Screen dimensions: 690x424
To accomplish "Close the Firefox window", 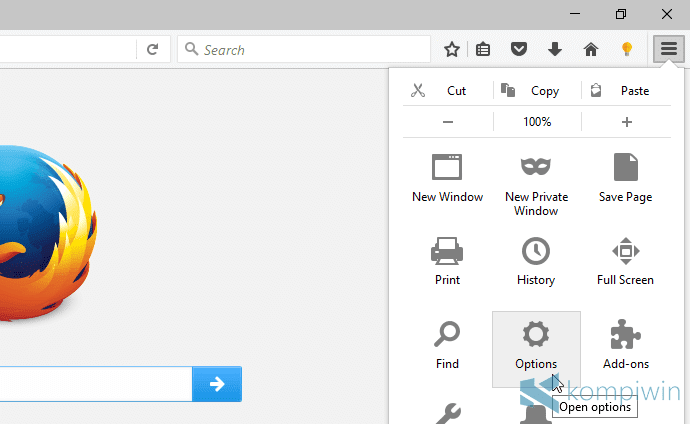I will tap(667, 14).
